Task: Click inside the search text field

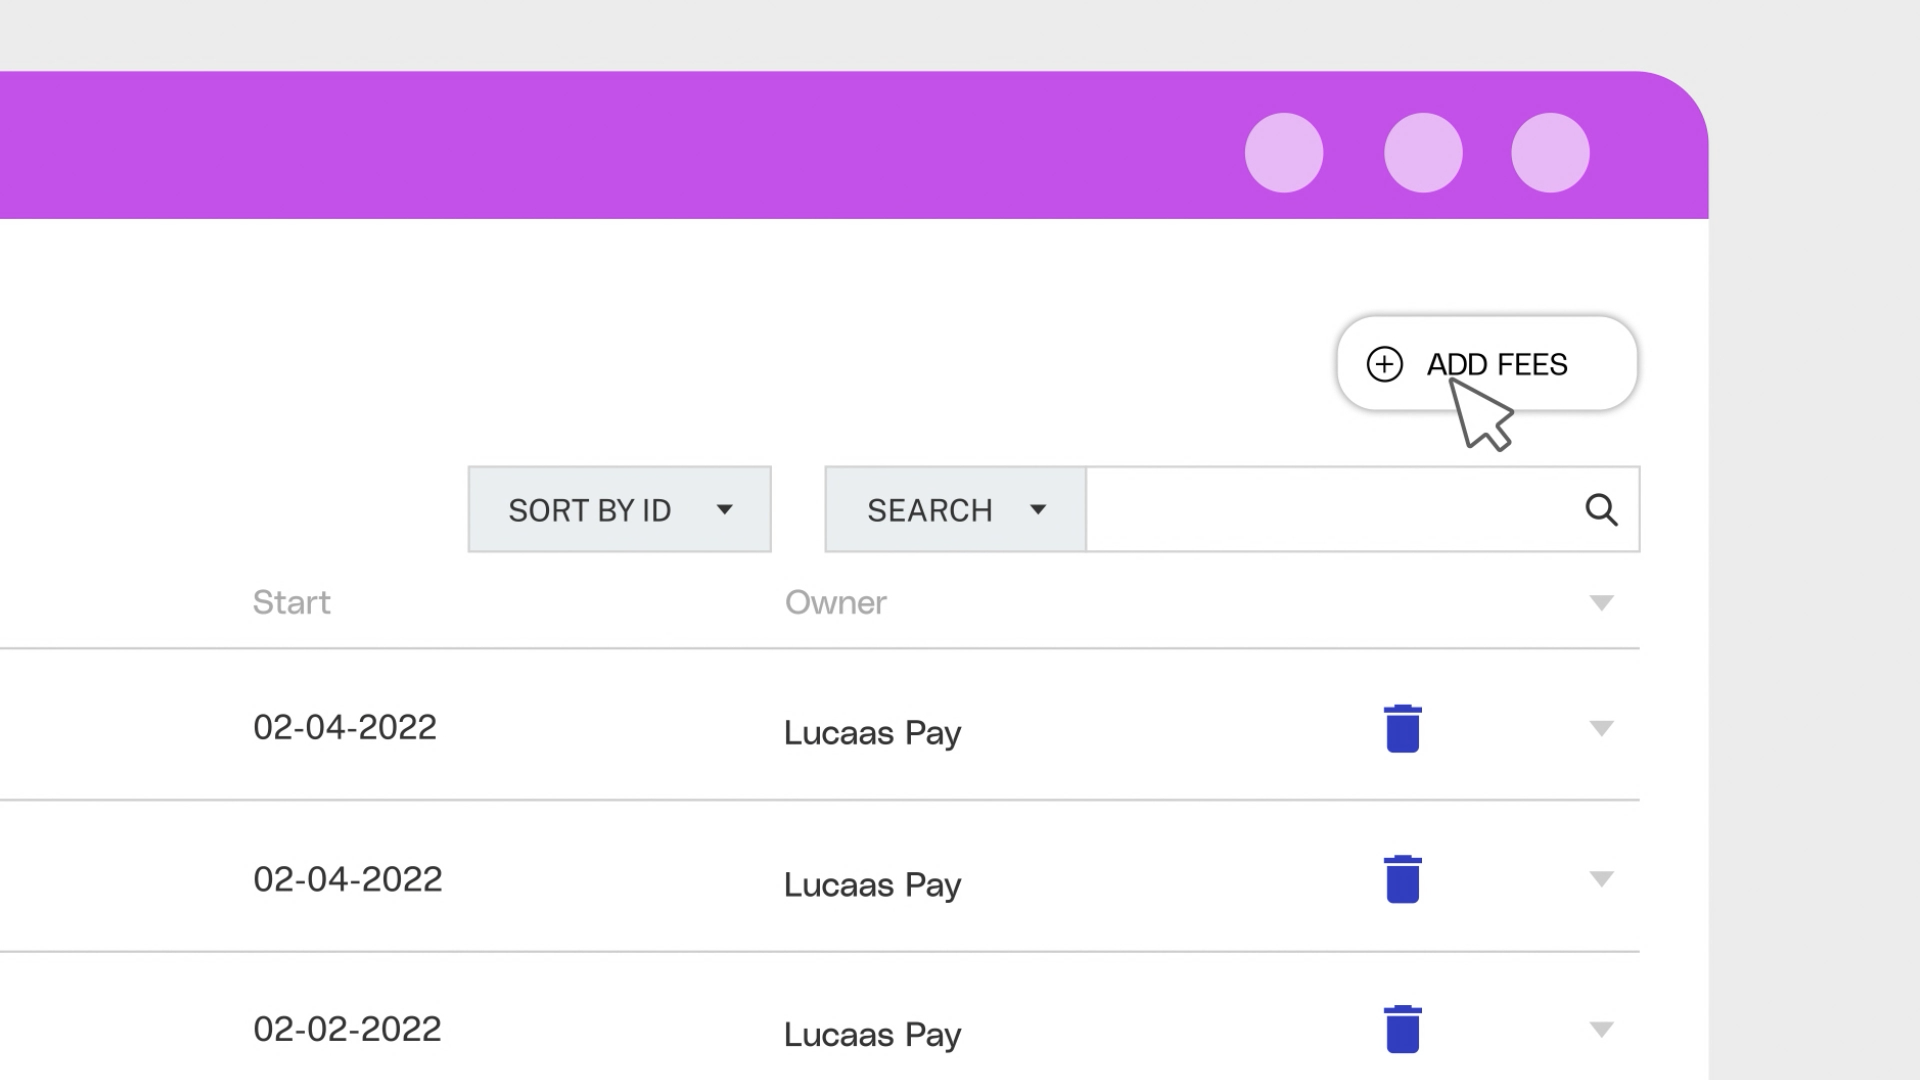Action: click(x=1330, y=510)
